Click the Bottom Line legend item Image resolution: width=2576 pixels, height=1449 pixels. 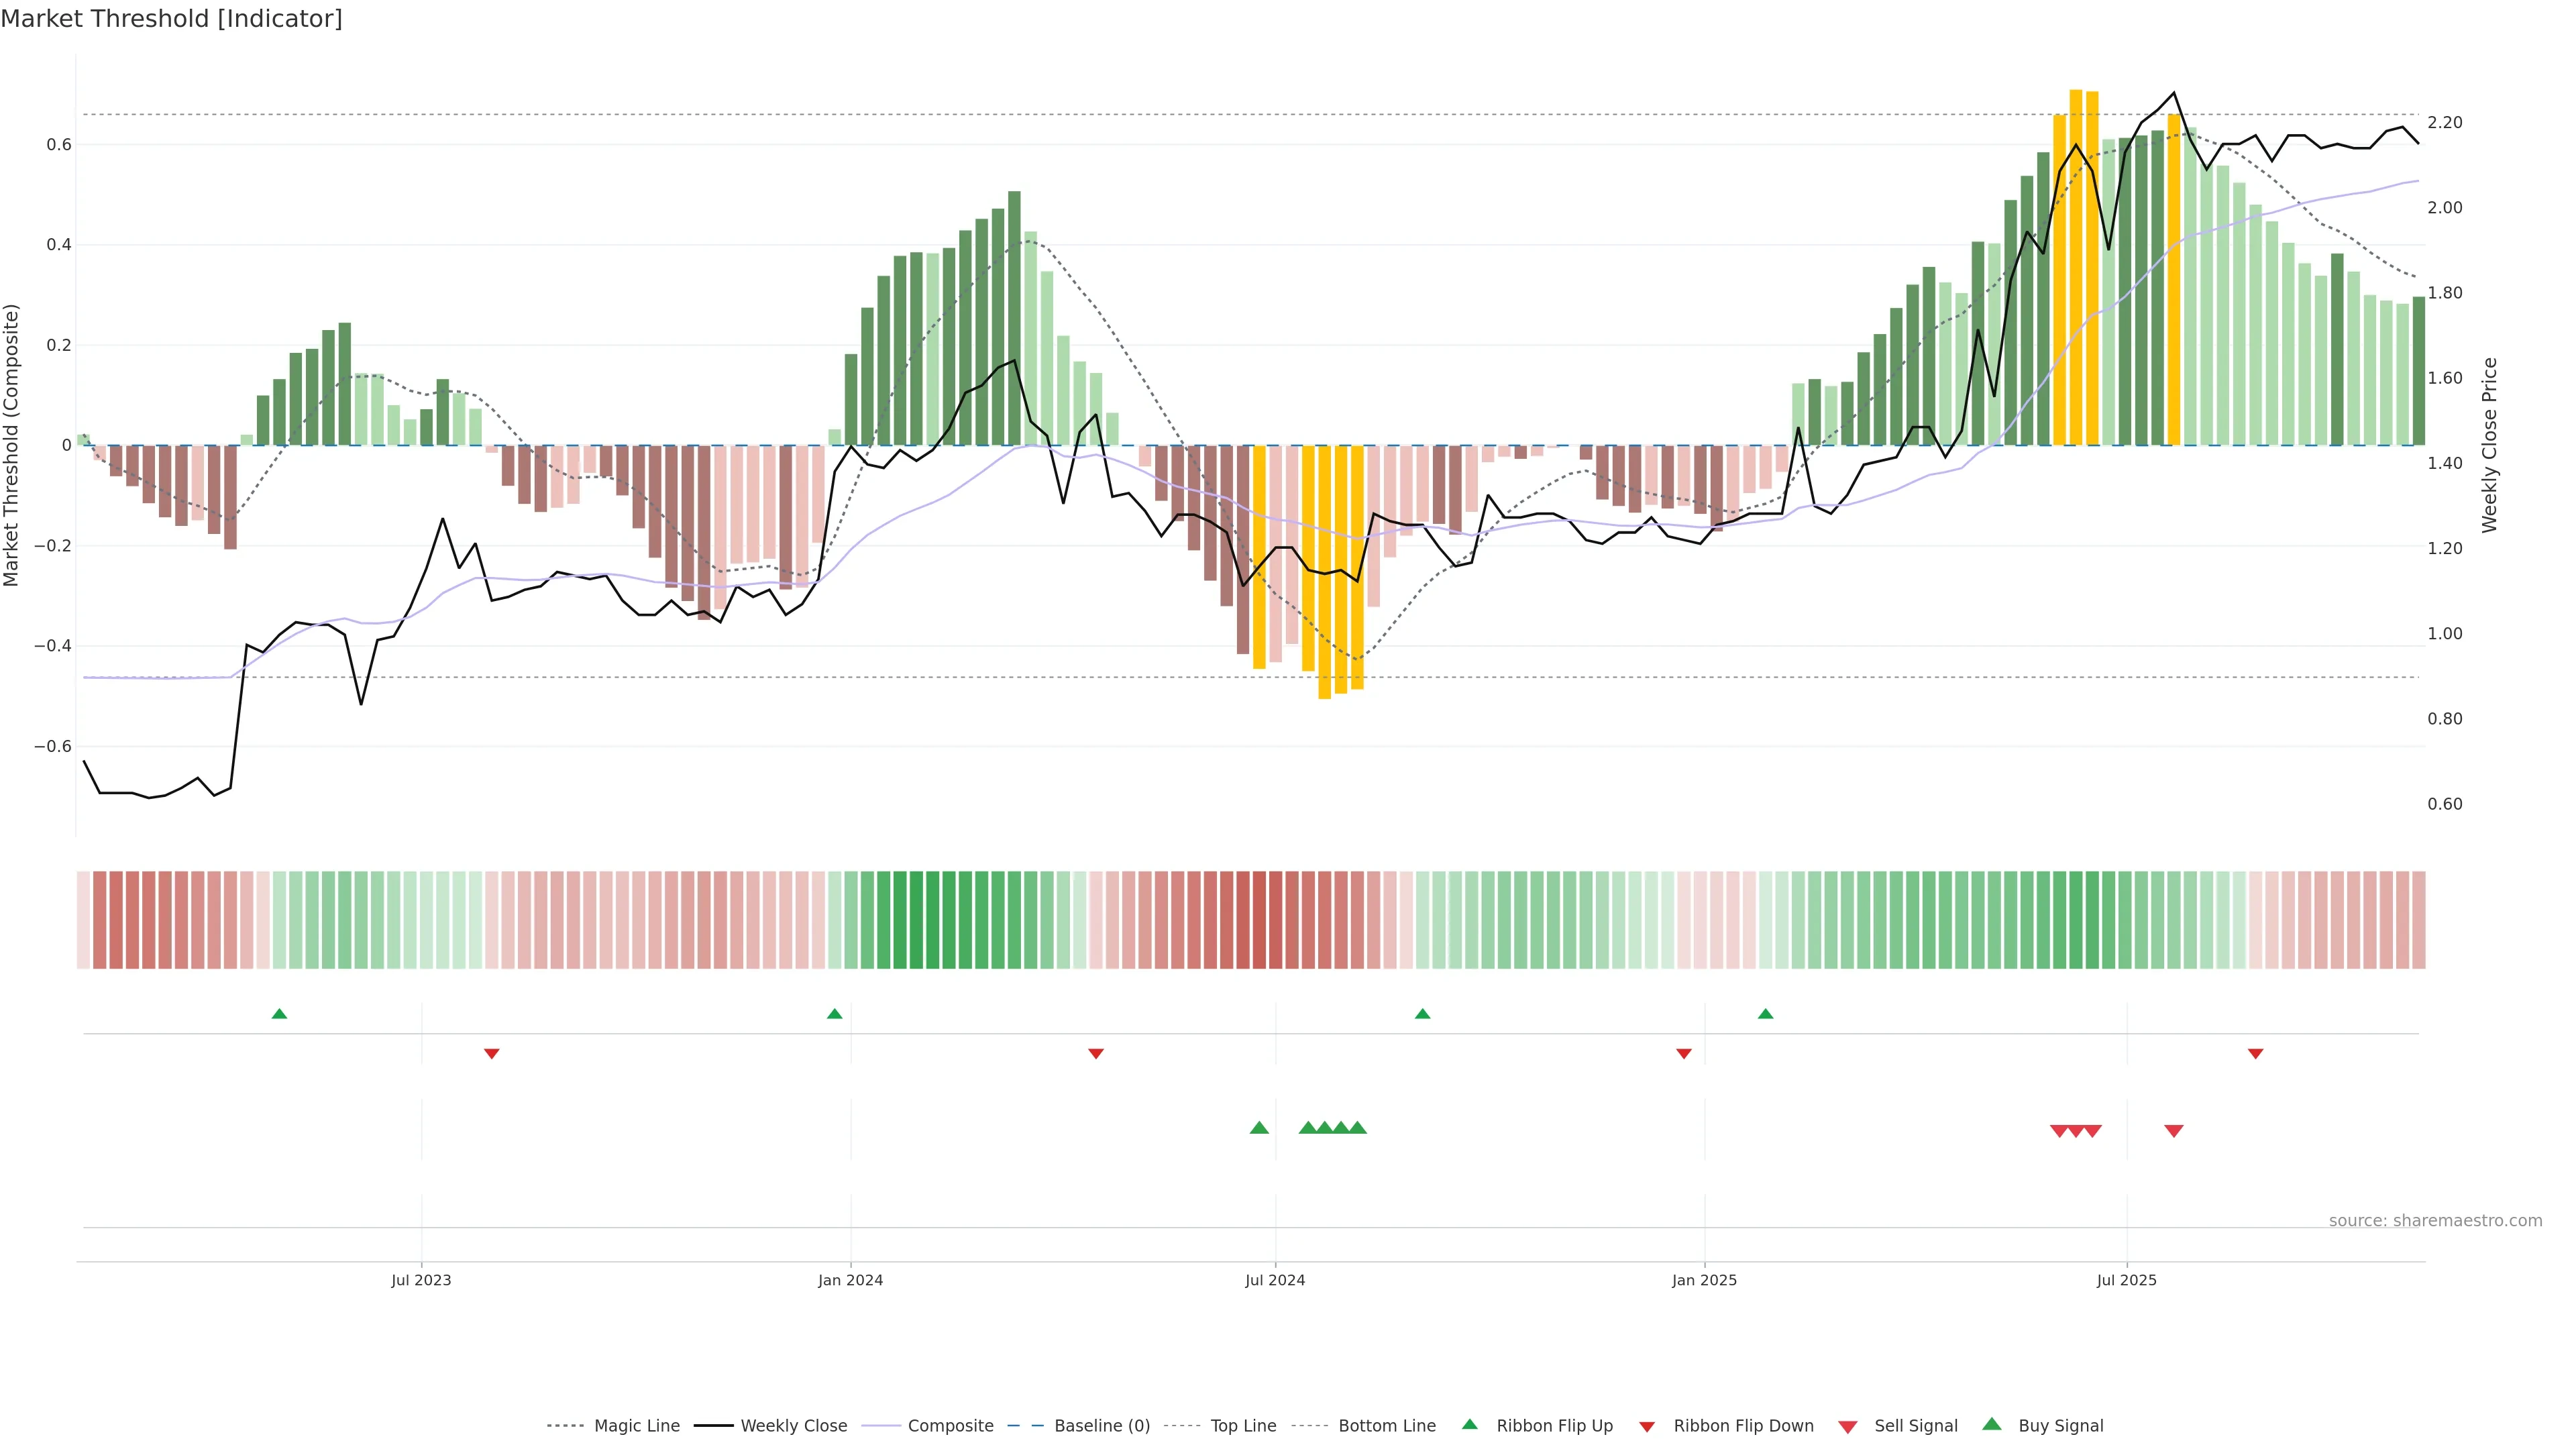1386,1426
